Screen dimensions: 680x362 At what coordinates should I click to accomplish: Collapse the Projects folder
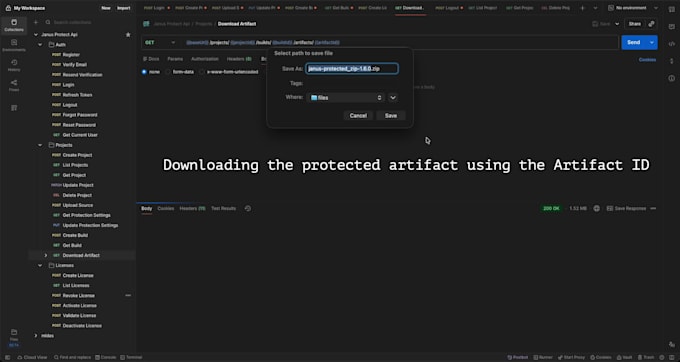(40, 145)
